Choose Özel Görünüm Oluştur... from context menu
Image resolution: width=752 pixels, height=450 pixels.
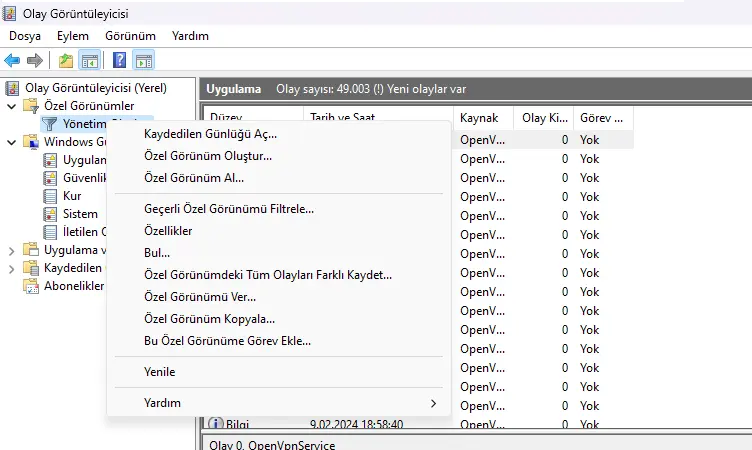coord(279,156)
